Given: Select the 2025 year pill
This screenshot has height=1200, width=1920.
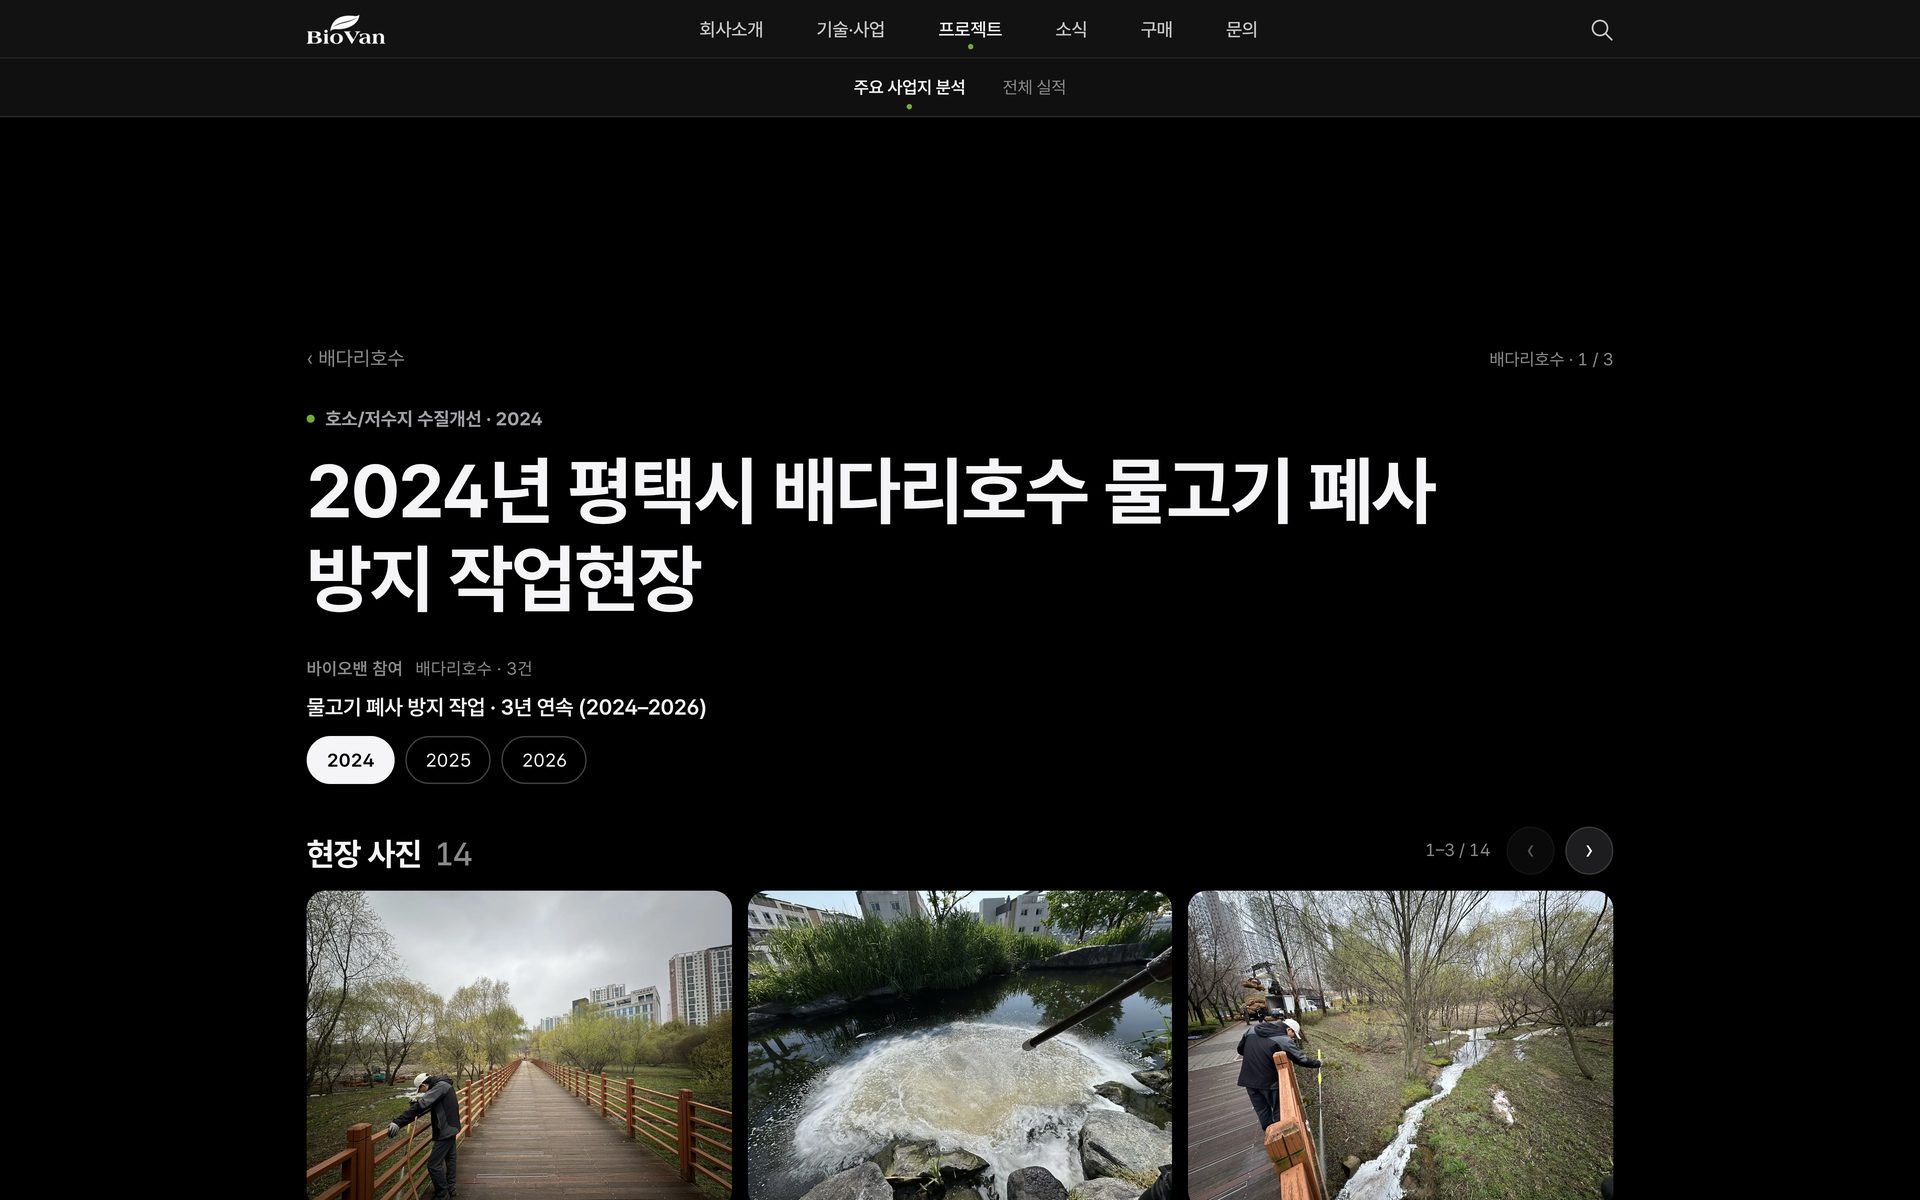Looking at the screenshot, I should click(448, 760).
